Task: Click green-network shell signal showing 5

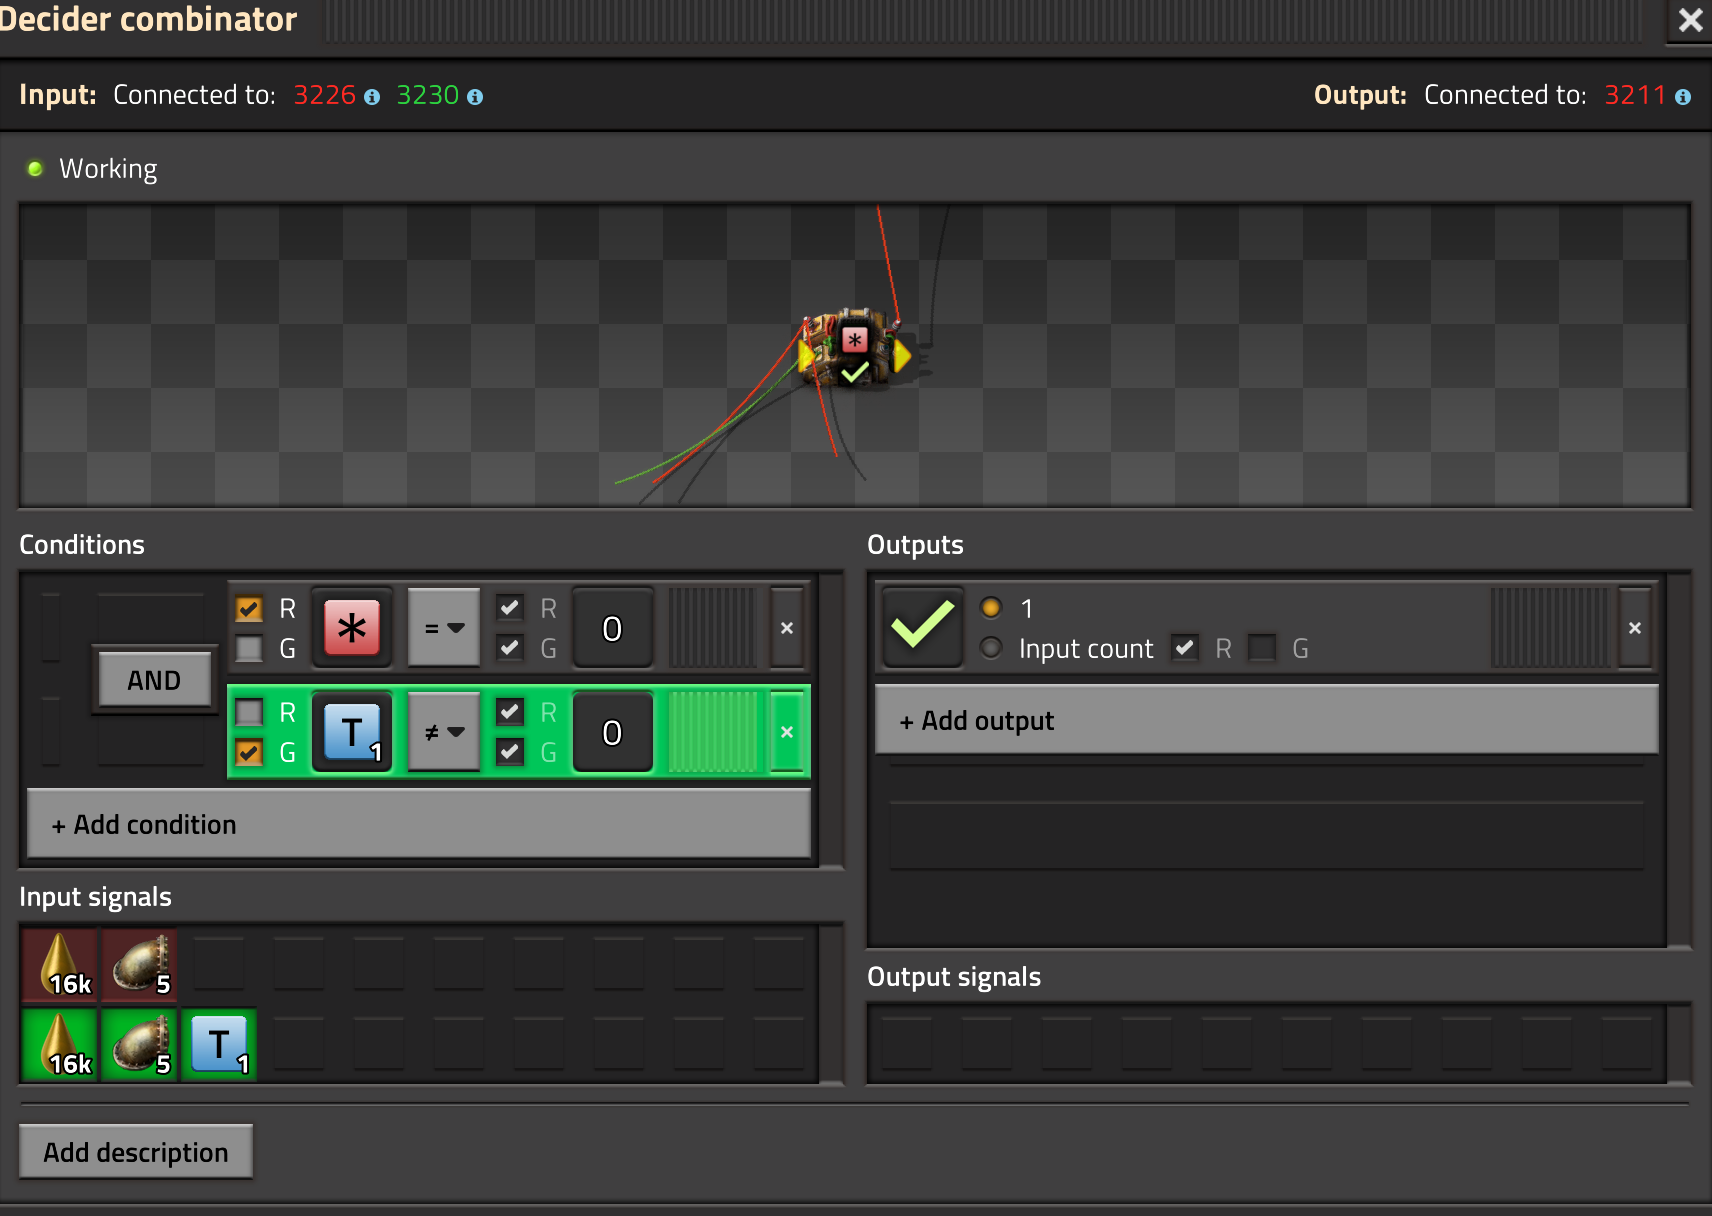Action: pos(140,1045)
